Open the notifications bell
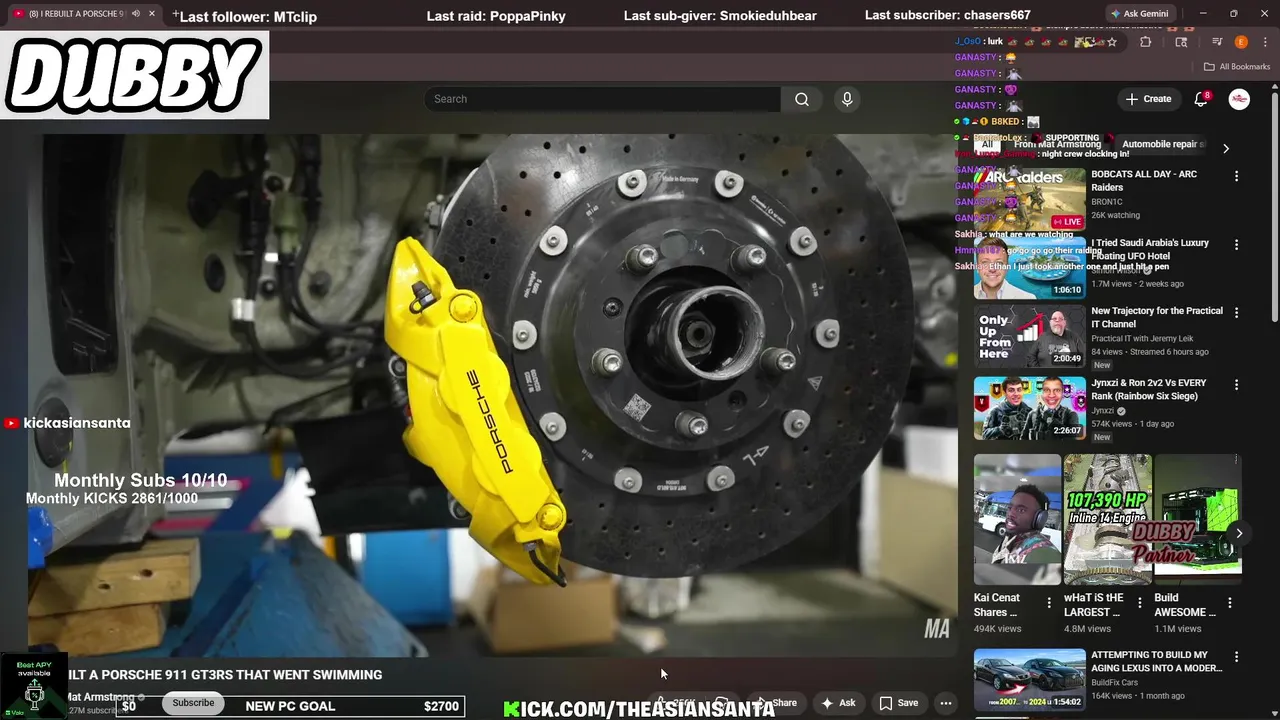Viewport: 1280px width, 720px height. (x=1202, y=99)
